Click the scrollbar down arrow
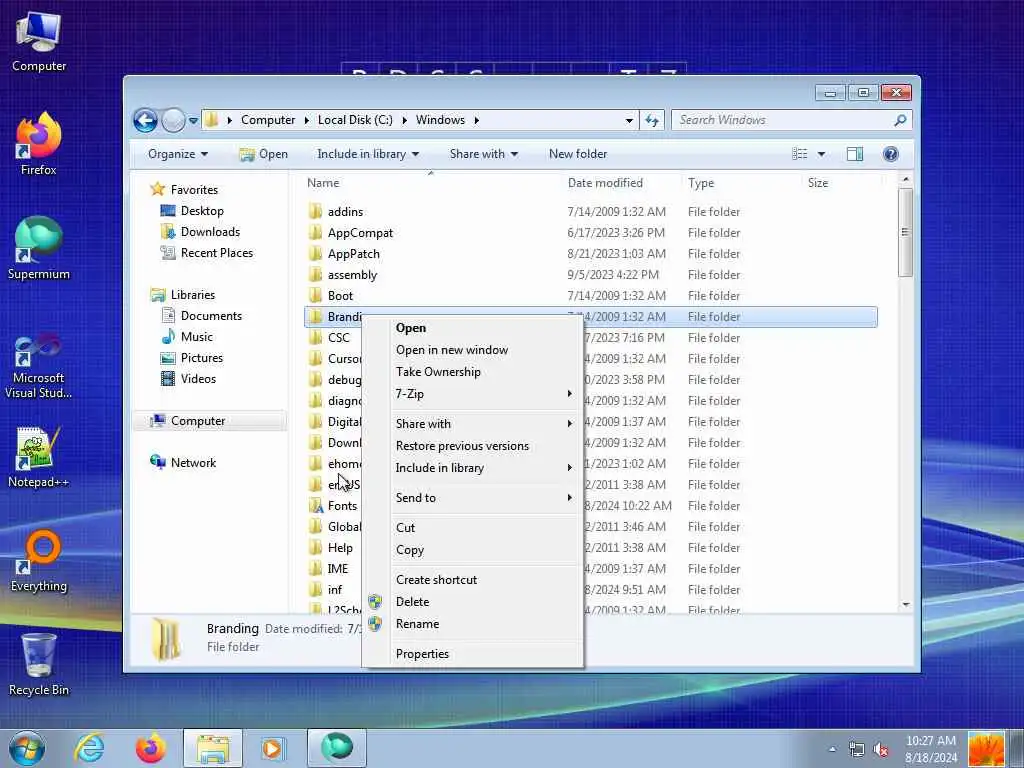This screenshot has width=1024, height=768. (905, 605)
